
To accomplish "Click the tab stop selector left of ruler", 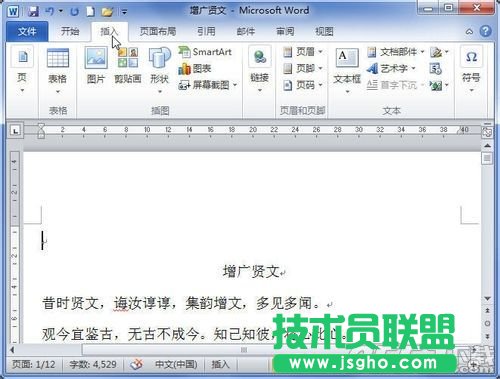I will click(15, 130).
